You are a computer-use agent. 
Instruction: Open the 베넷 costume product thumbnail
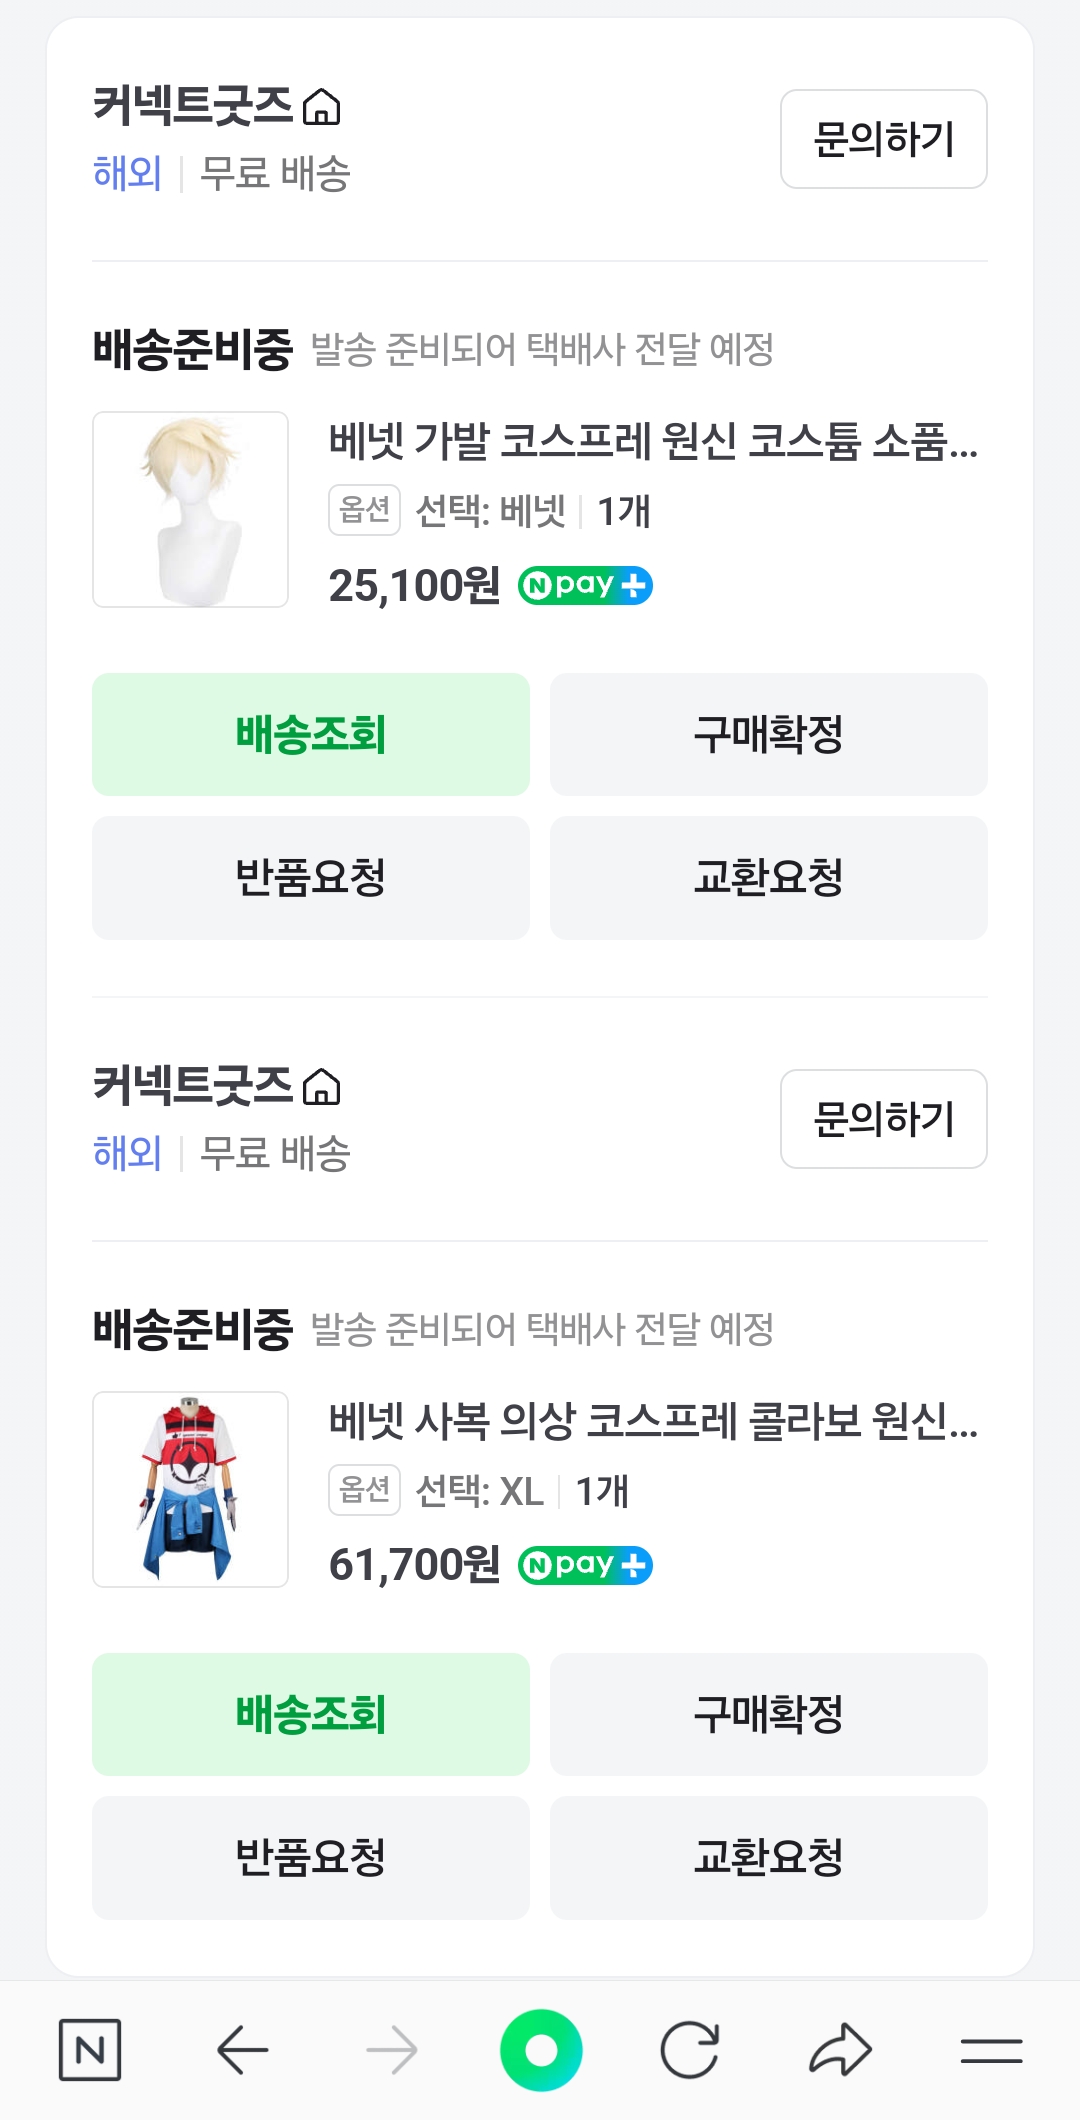click(191, 1489)
